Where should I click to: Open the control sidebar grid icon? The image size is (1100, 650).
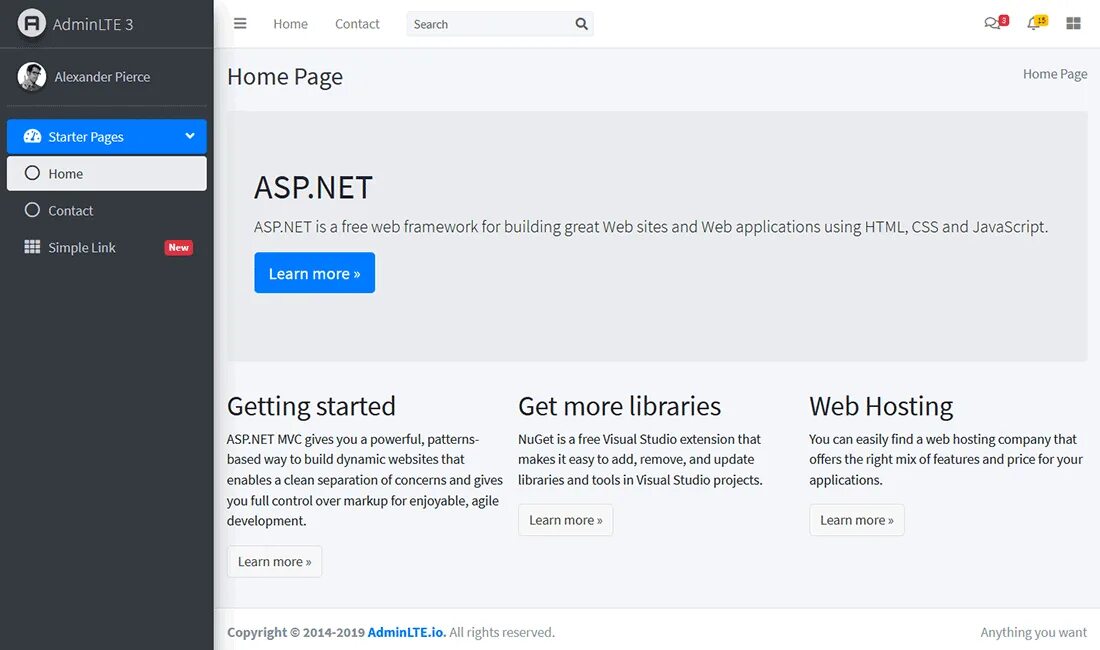(1073, 24)
